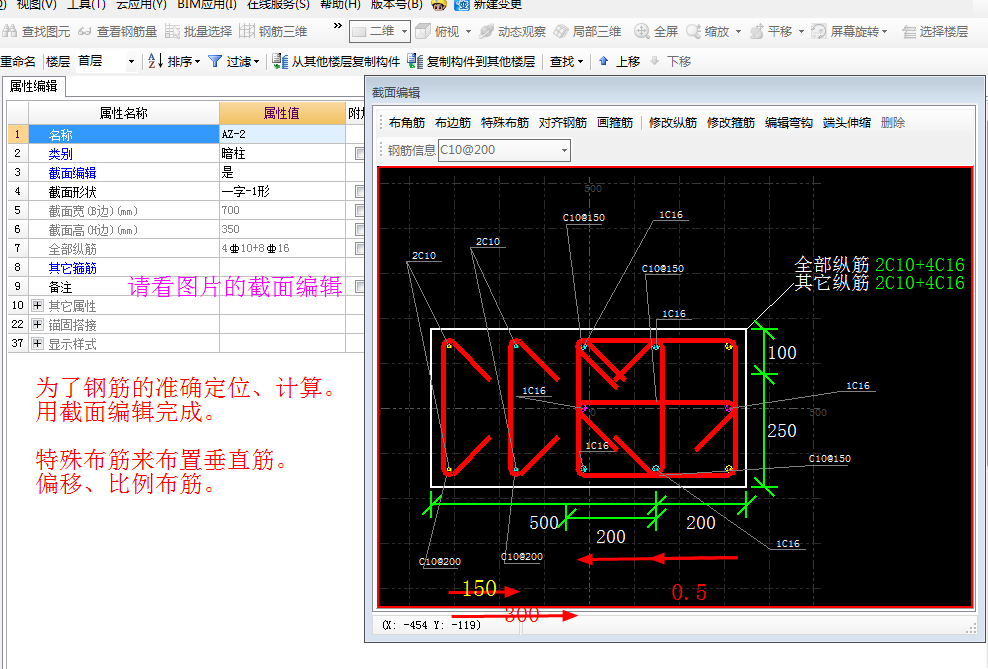Click 从其他楼层复制构件 icon
The image size is (988, 669).
pyautogui.click(x=280, y=61)
